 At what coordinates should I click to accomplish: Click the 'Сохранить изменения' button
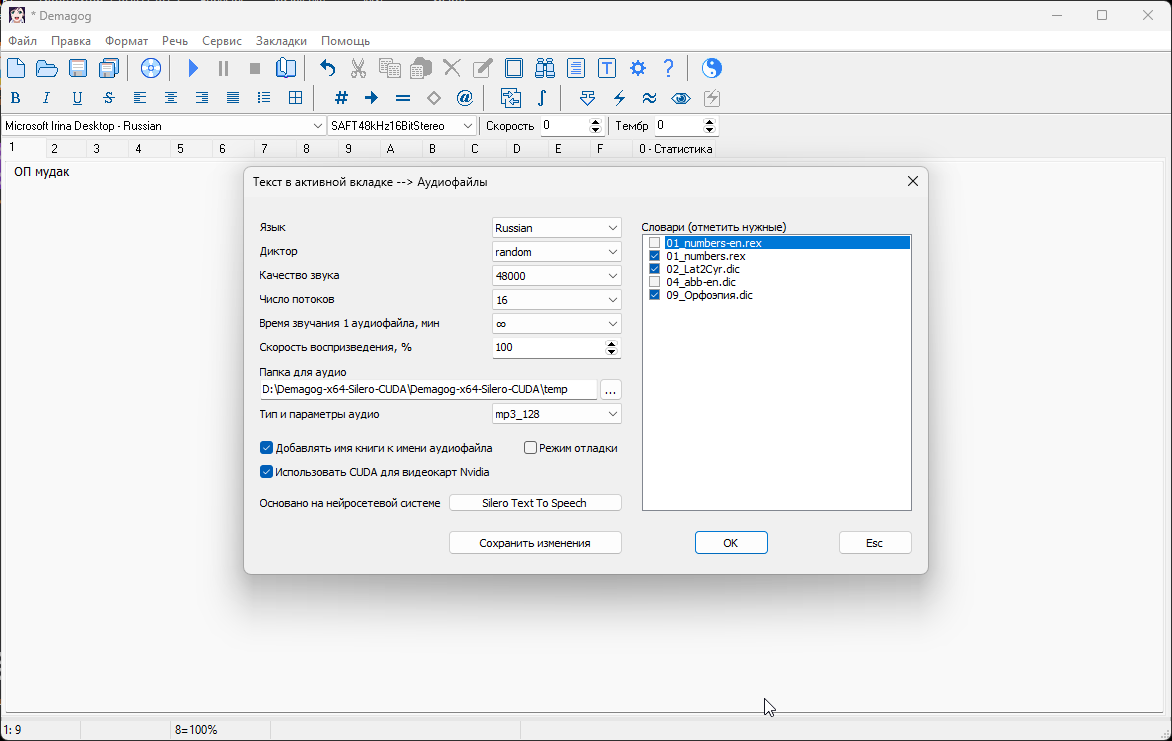535,543
